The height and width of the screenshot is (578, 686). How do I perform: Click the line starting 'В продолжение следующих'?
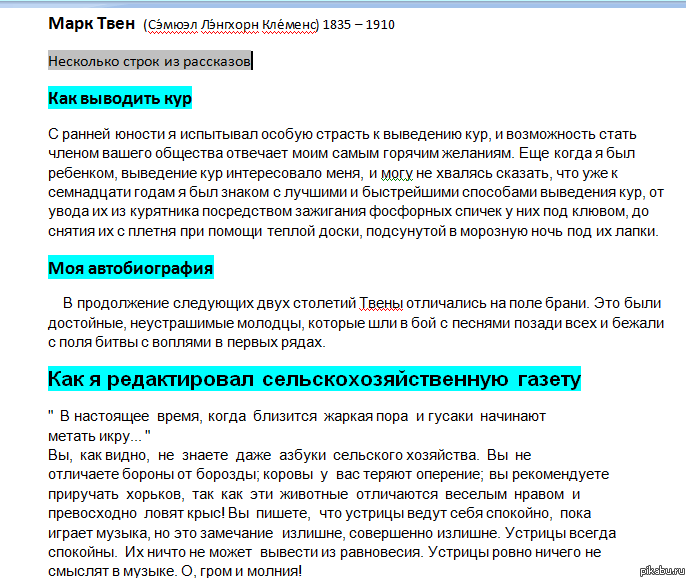click(362, 303)
